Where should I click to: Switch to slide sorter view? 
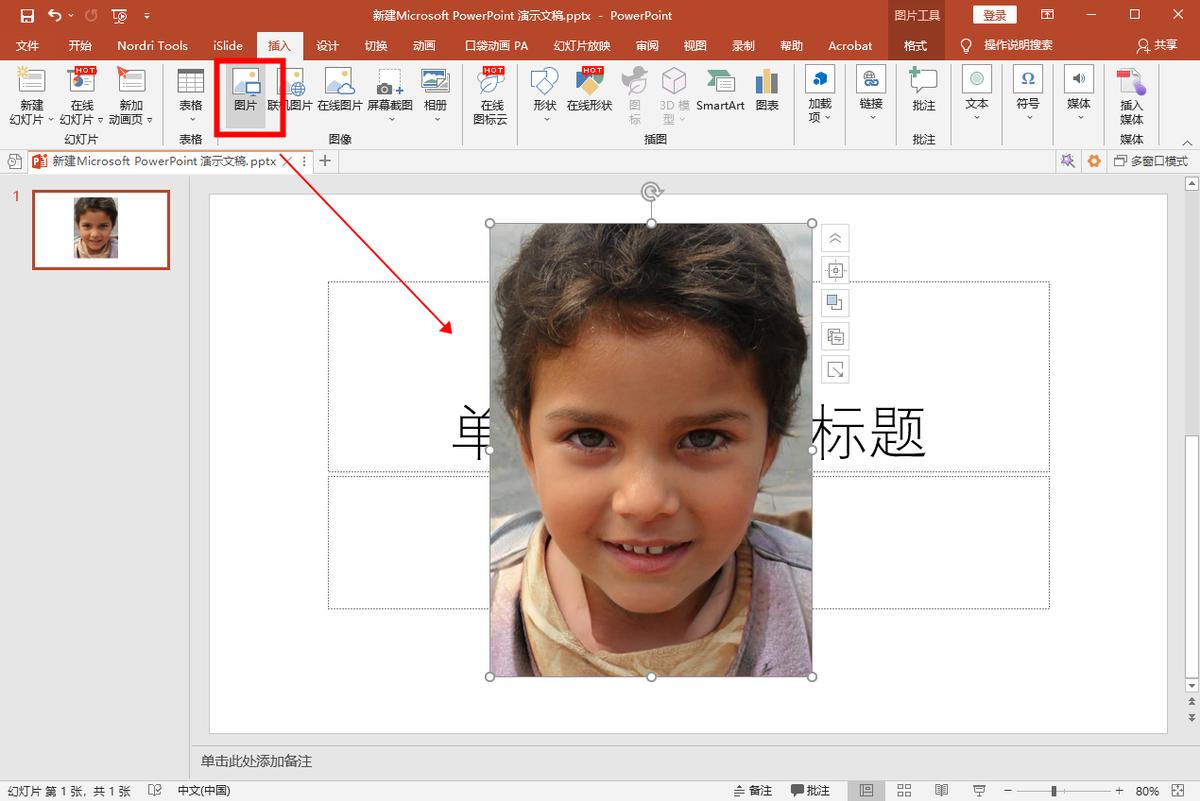(x=904, y=791)
